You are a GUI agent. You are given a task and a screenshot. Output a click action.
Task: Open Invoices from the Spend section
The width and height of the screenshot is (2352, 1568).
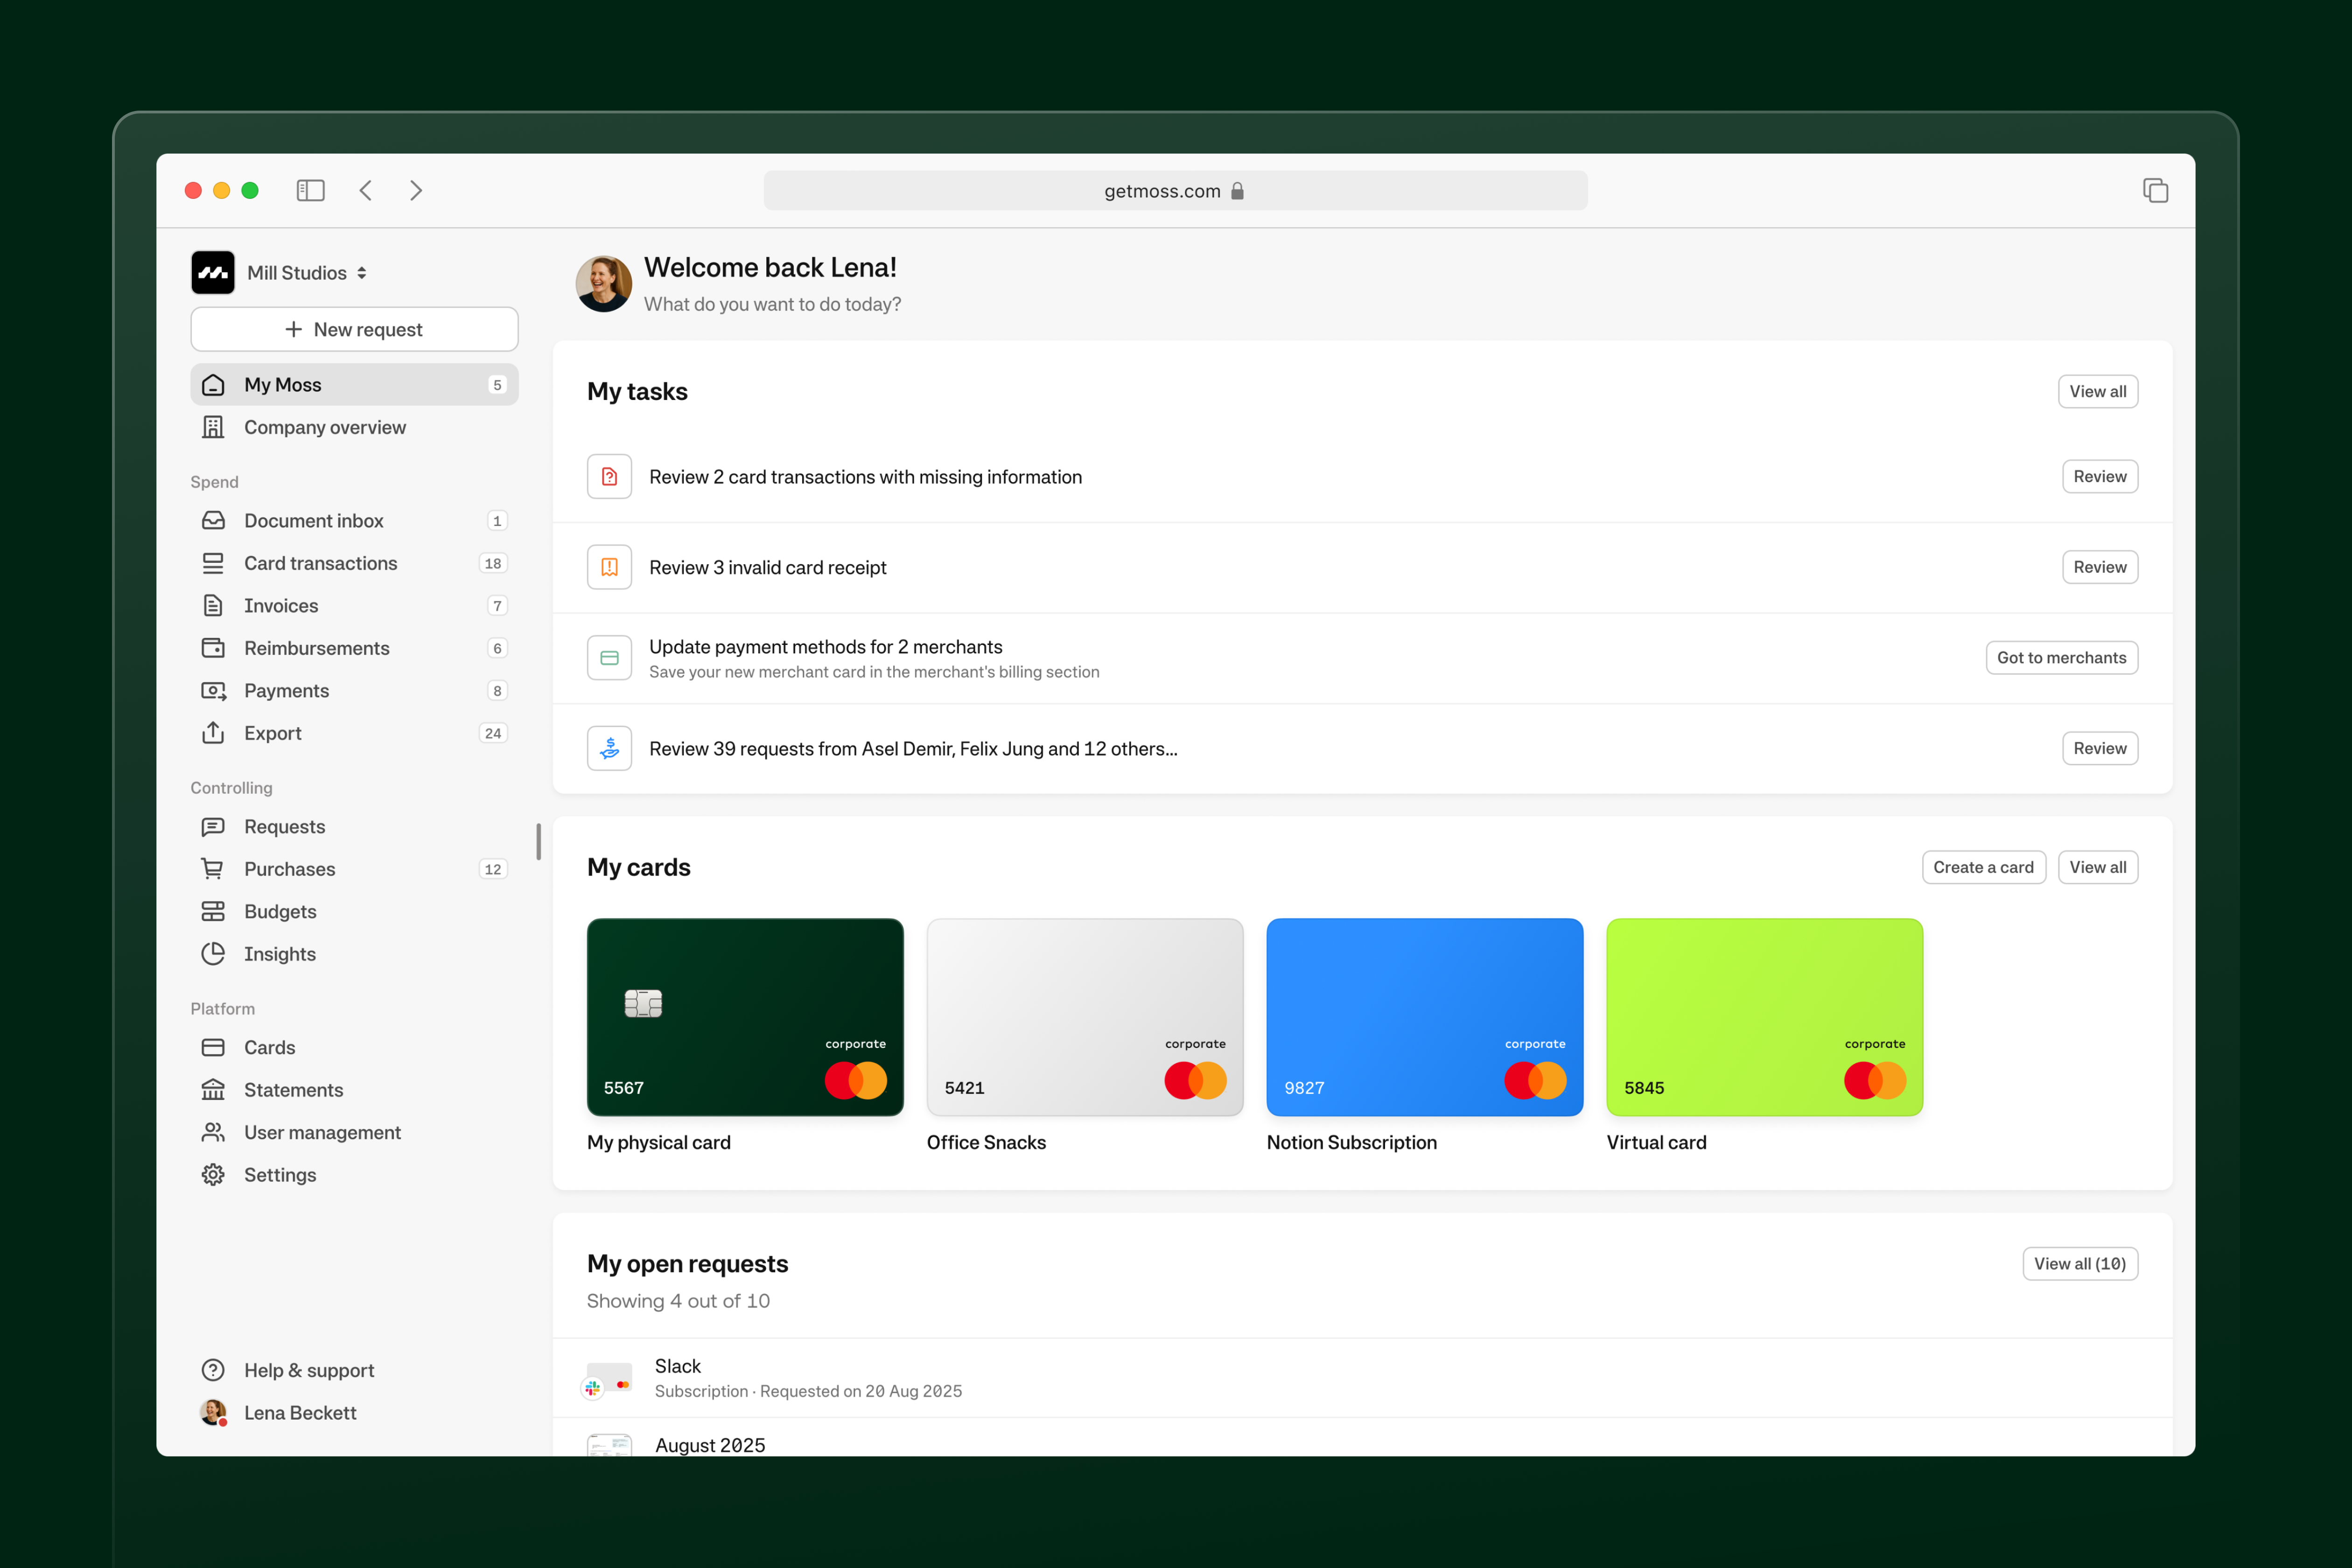click(281, 605)
